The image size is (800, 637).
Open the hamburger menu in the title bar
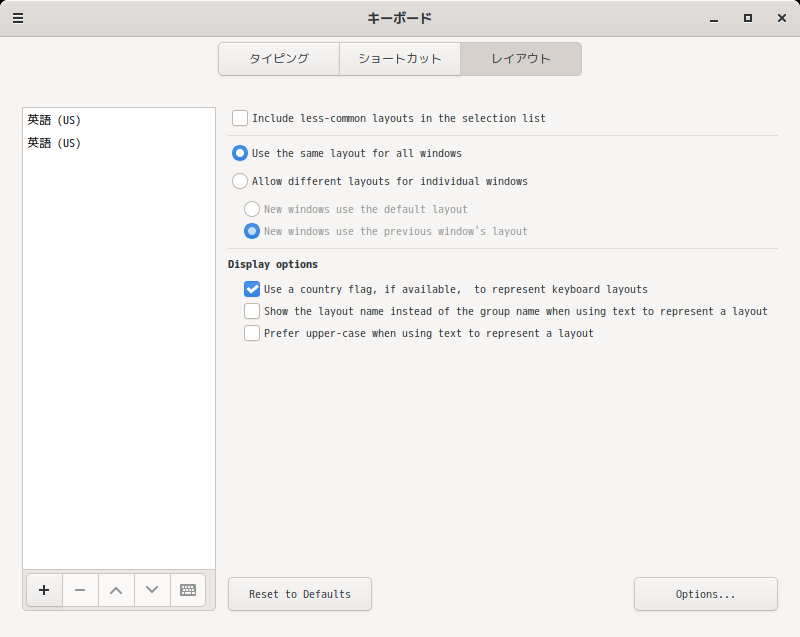pyautogui.click(x=18, y=18)
